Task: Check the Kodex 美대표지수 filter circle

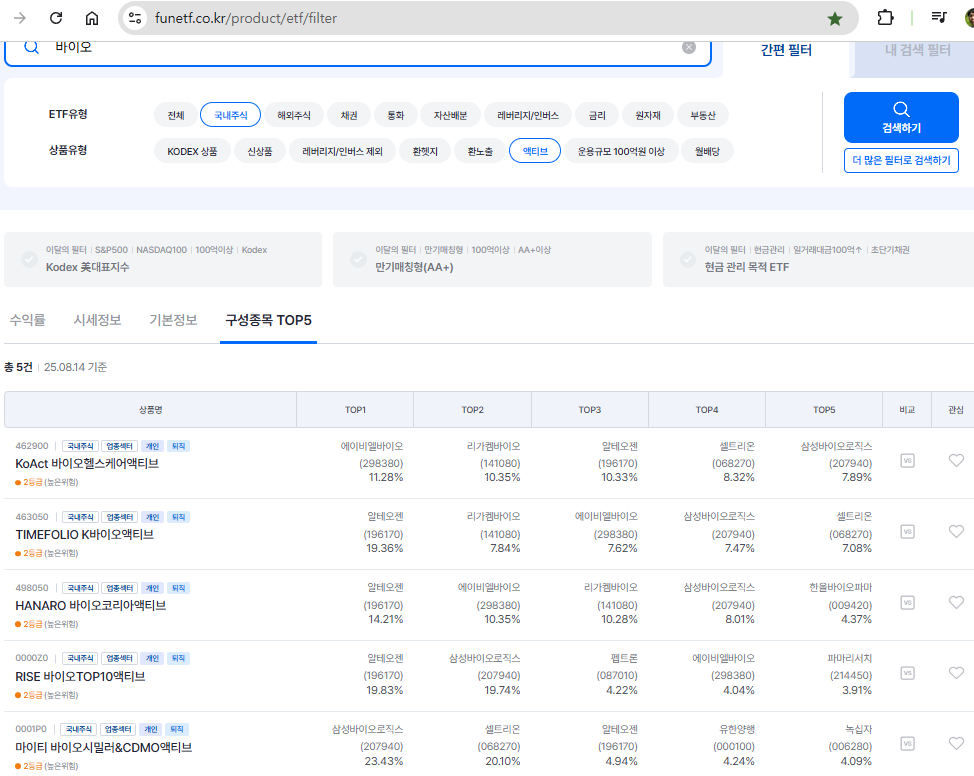Action: 29,259
